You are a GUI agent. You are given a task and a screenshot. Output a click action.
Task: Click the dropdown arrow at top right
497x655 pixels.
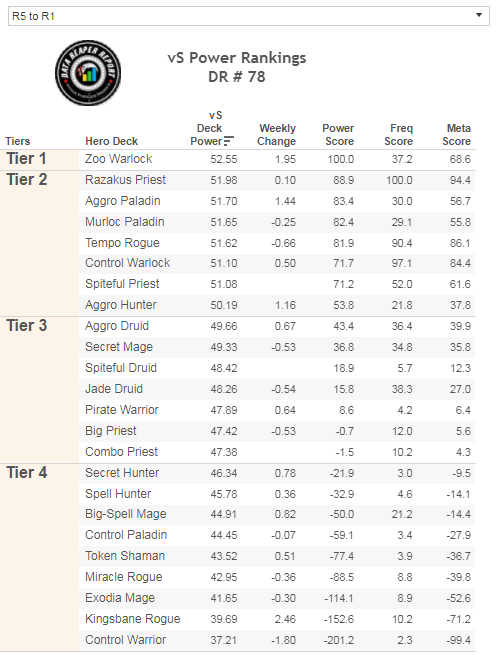[479, 15]
